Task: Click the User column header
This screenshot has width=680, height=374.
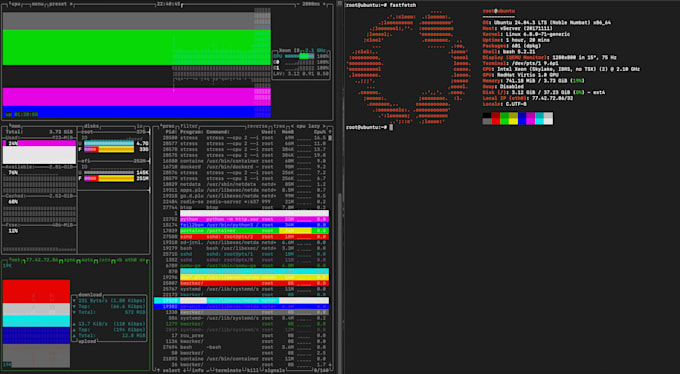Action: [268, 132]
